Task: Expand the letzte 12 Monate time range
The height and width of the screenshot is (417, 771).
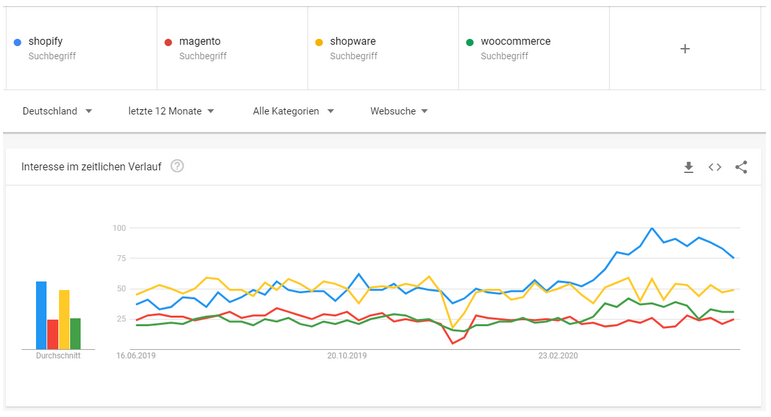Action: [171, 111]
